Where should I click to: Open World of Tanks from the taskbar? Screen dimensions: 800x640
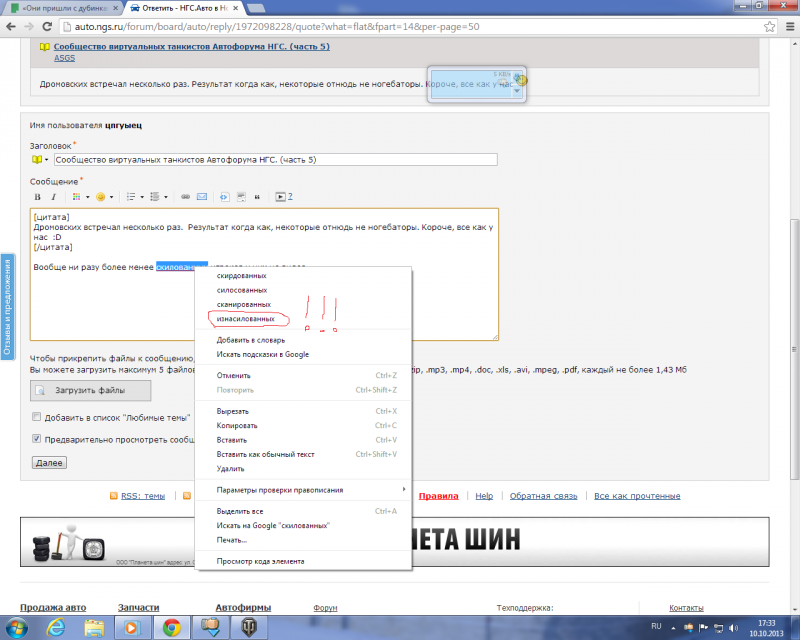tap(245, 627)
